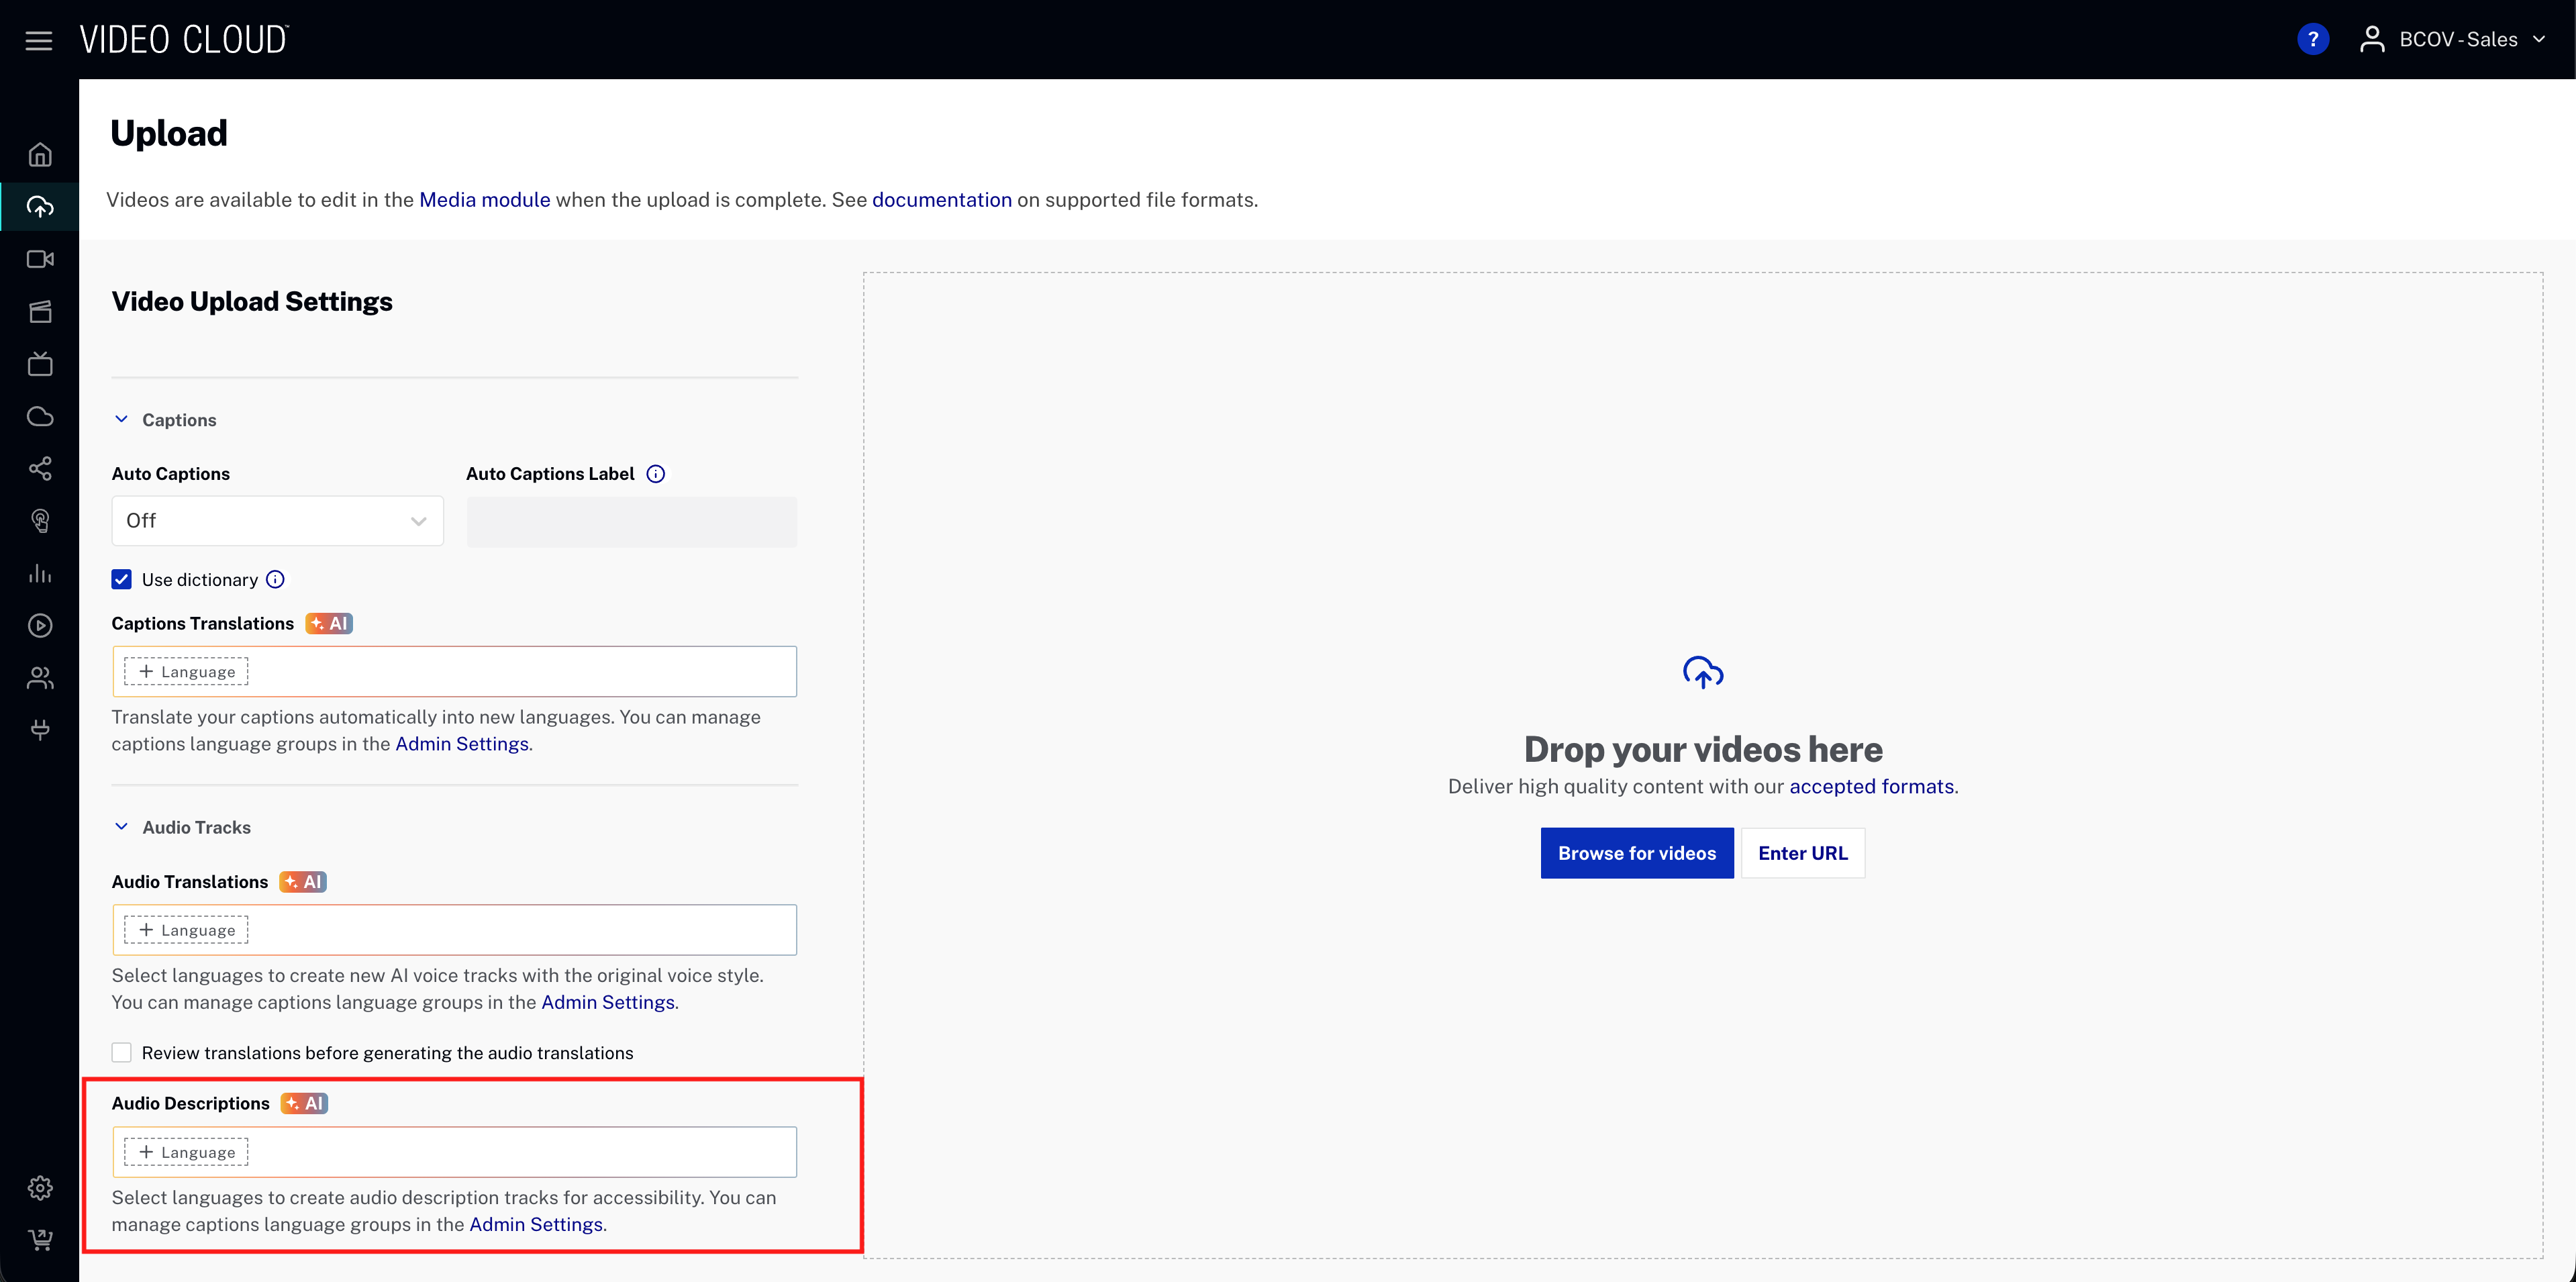
Task: Open the Audience people icon in sidebar
Action: pos(40,679)
